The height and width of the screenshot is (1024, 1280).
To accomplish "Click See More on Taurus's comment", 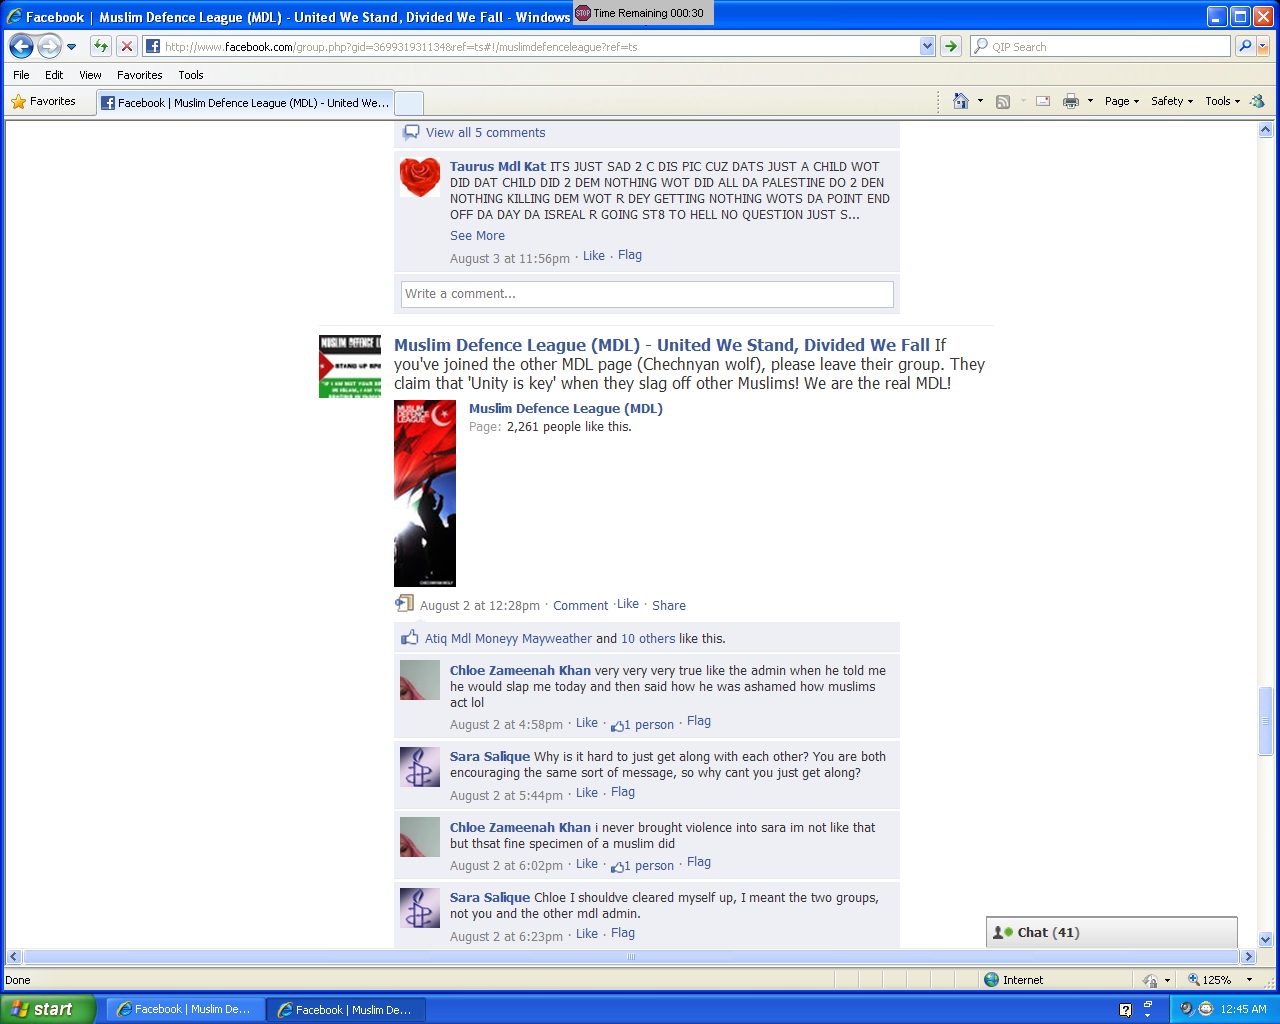I will coord(477,236).
